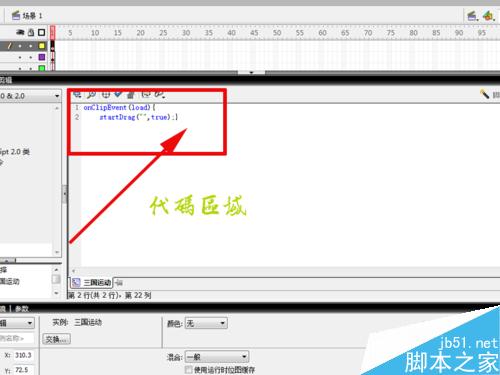Click Insert target path crosshair icon
This screenshot has width=500, height=375.
[x=105, y=95]
